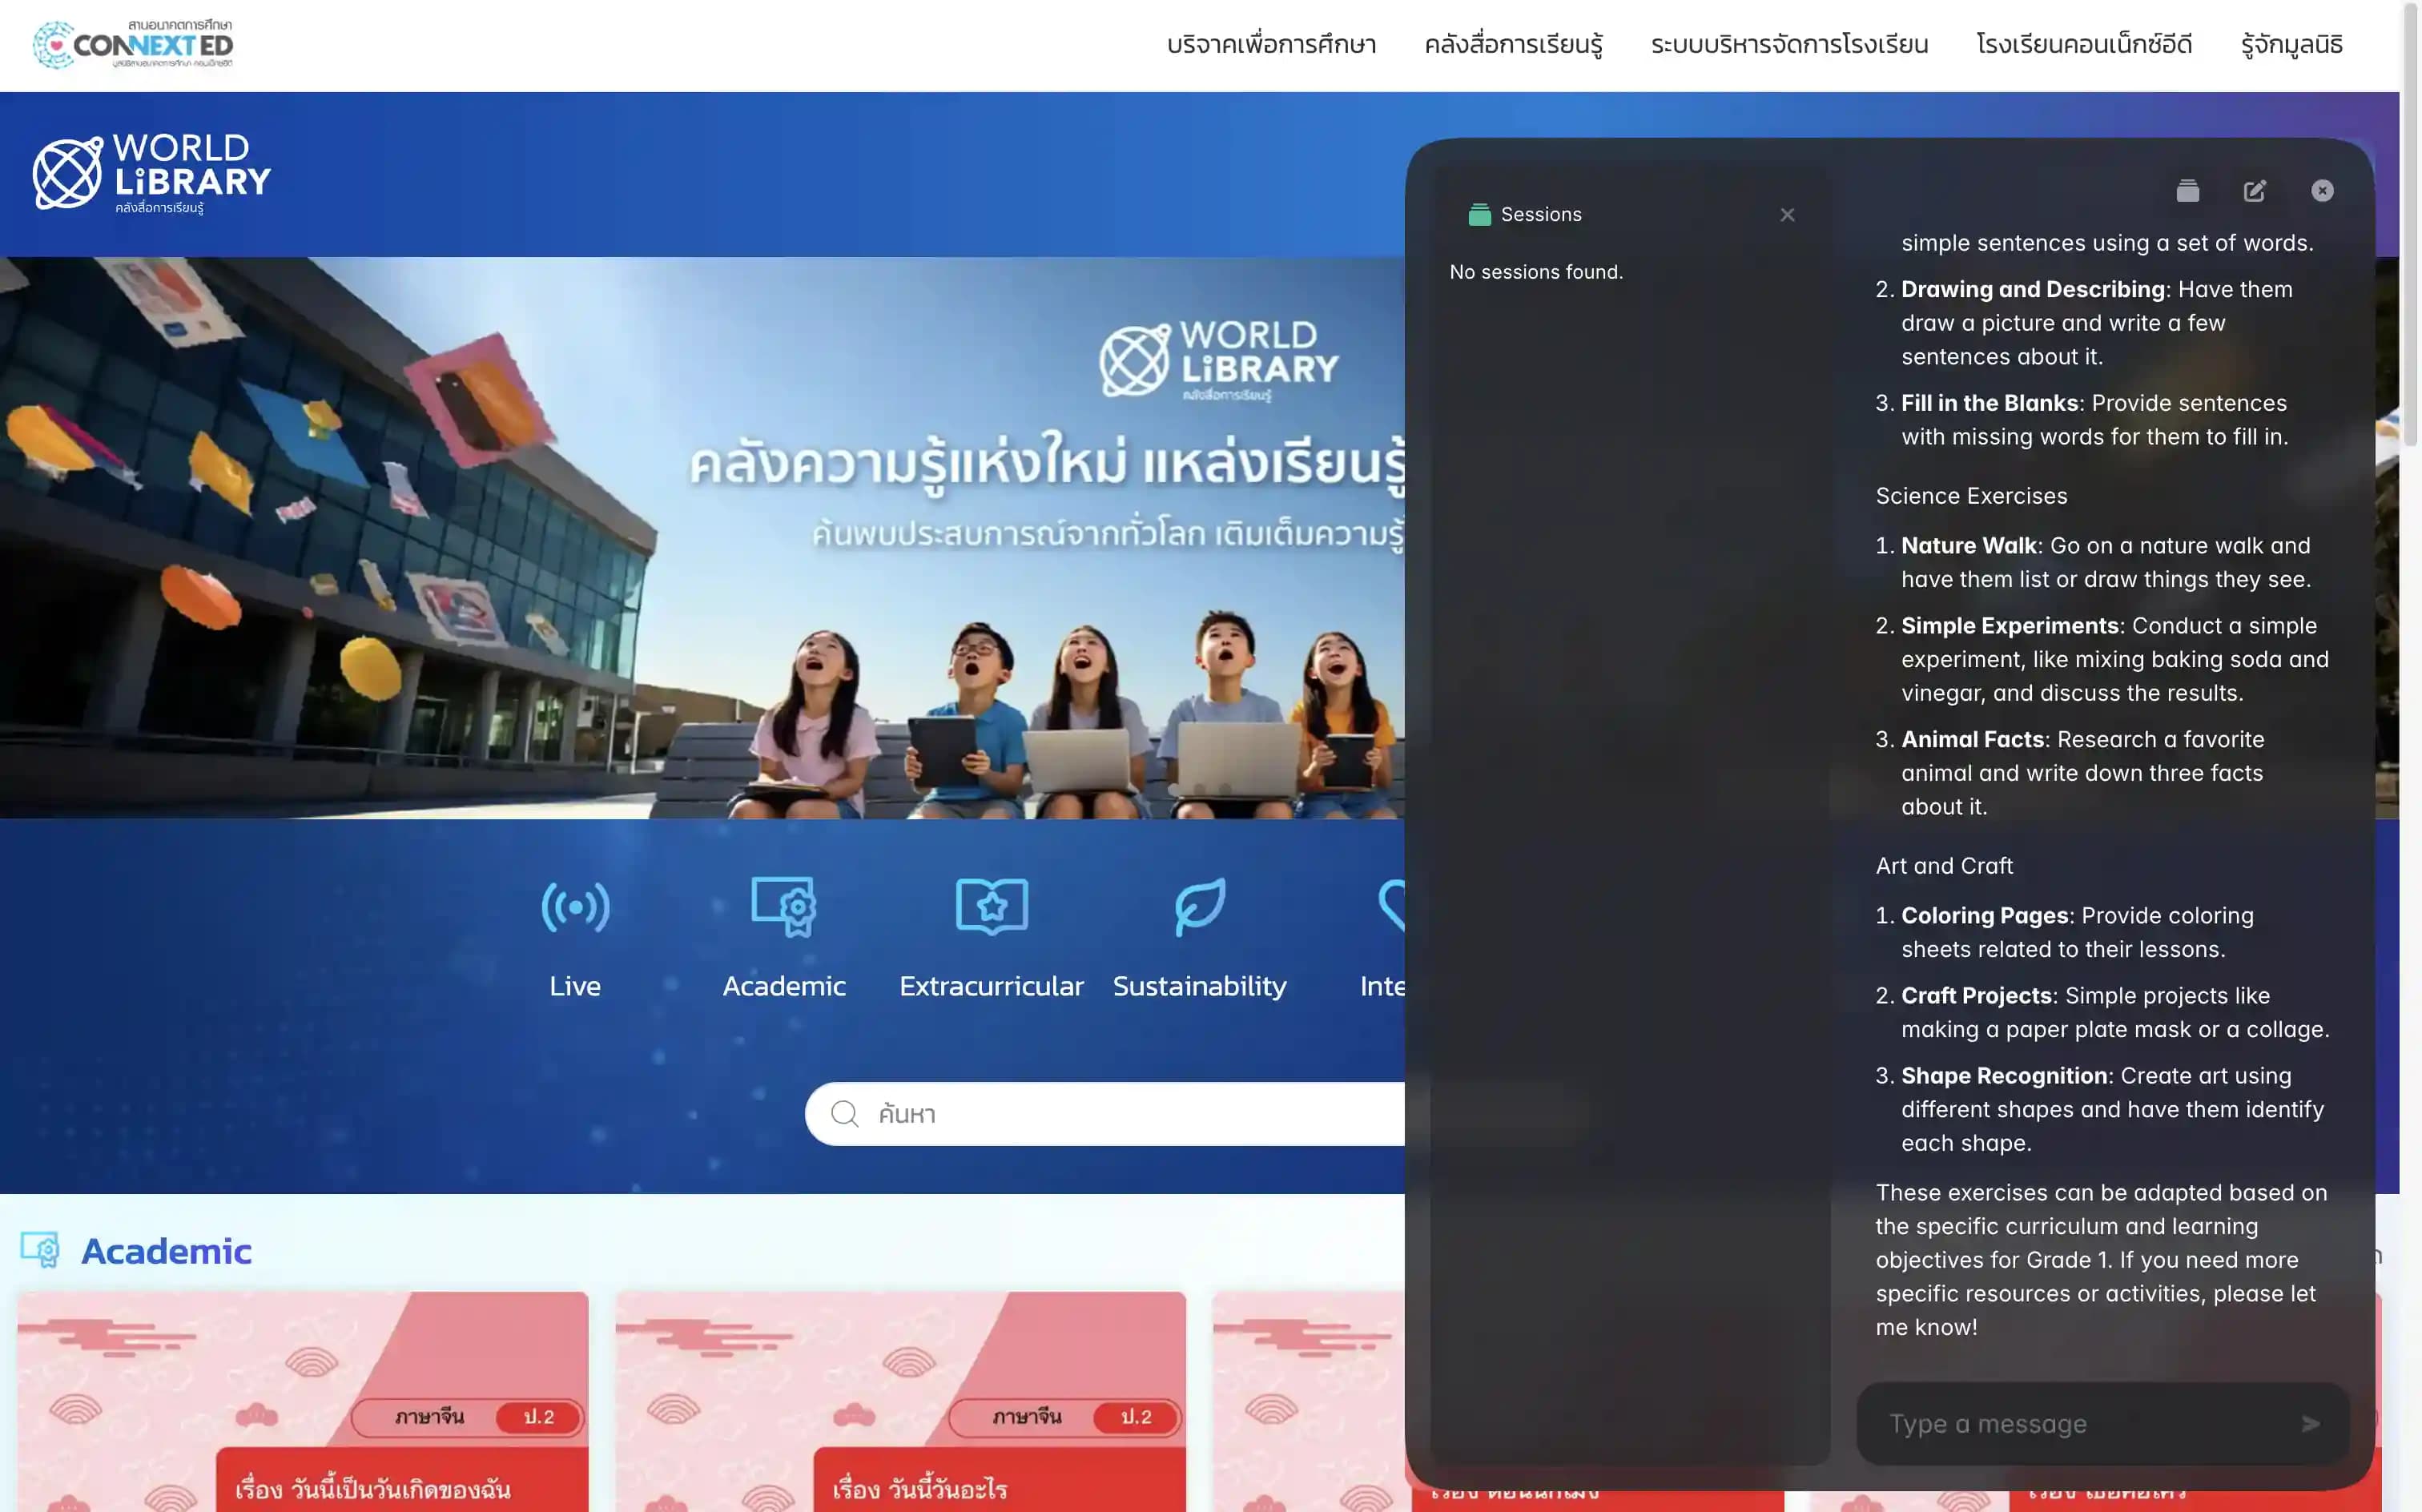Click the World Library logo in header
2422x1512 pixels.
(152, 174)
